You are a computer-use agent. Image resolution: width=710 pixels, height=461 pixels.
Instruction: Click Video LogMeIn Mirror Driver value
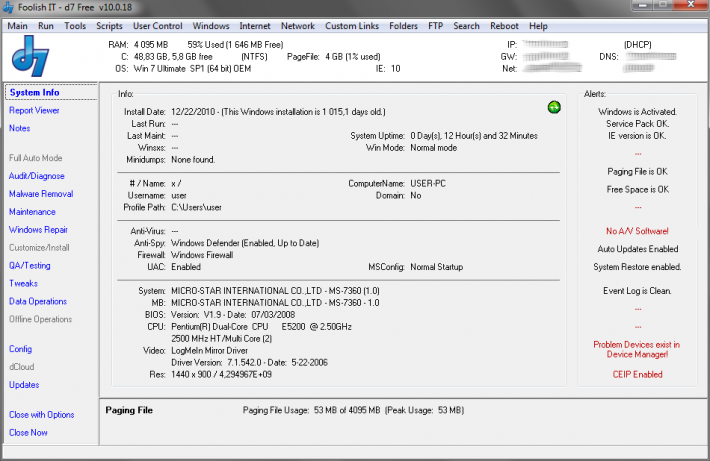pos(209,351)
